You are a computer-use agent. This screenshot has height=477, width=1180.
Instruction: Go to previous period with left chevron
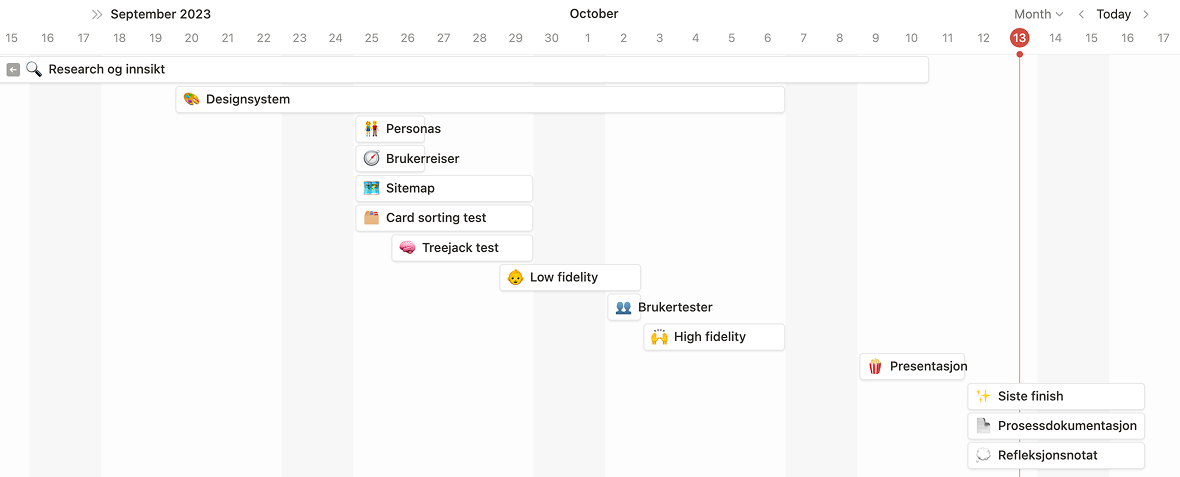tap(1081, 14)
